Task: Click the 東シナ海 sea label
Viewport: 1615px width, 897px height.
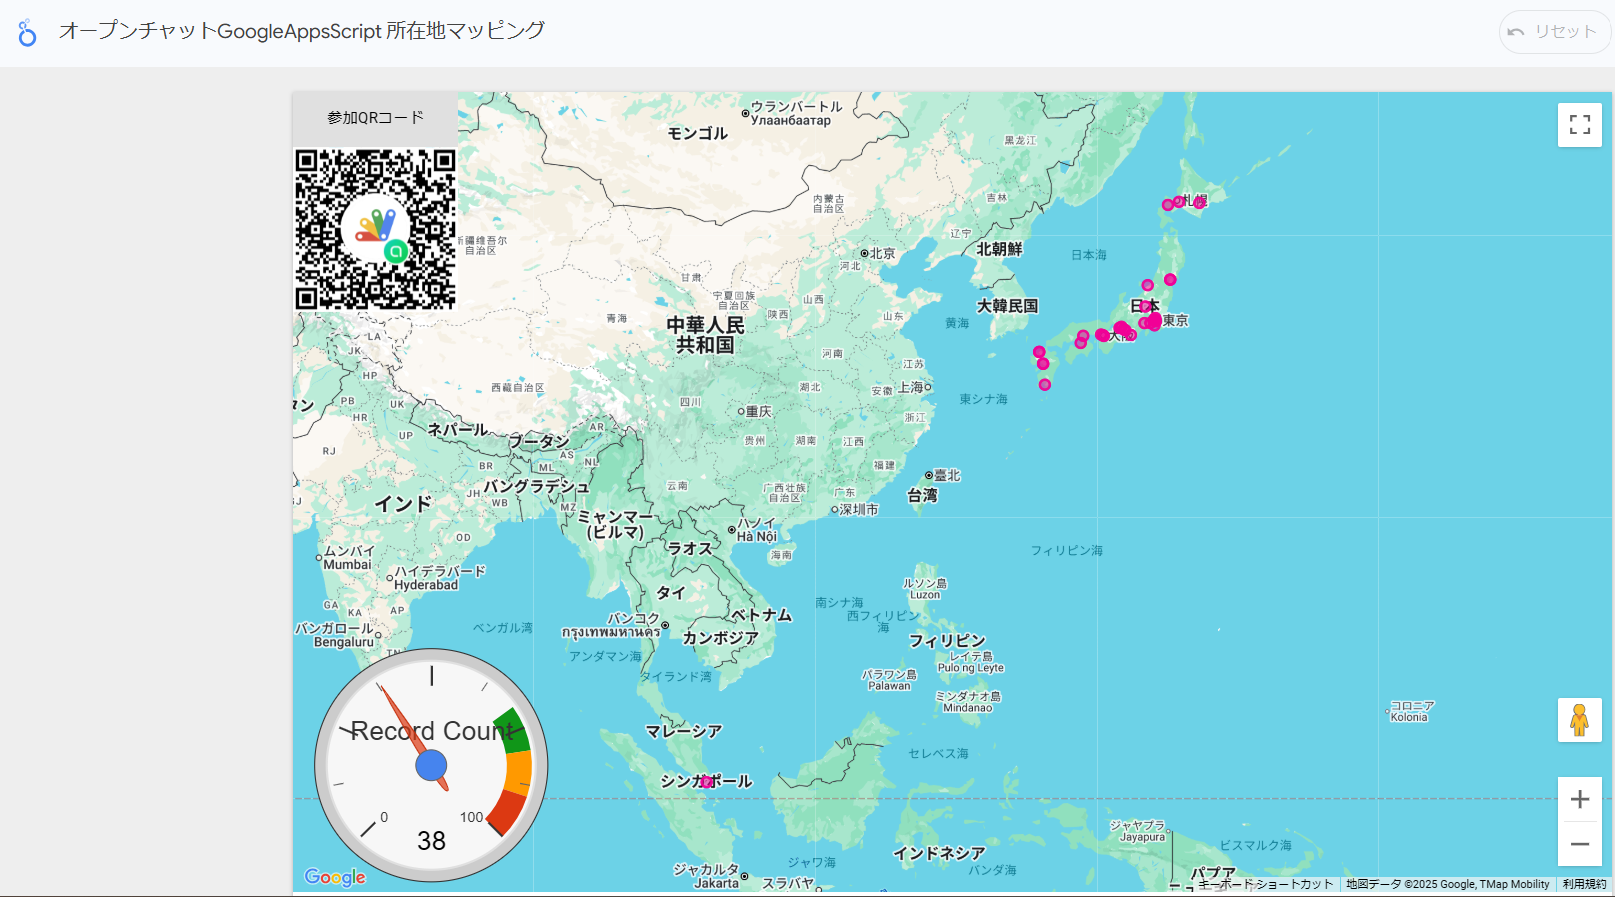Action: tap(983, 399)
